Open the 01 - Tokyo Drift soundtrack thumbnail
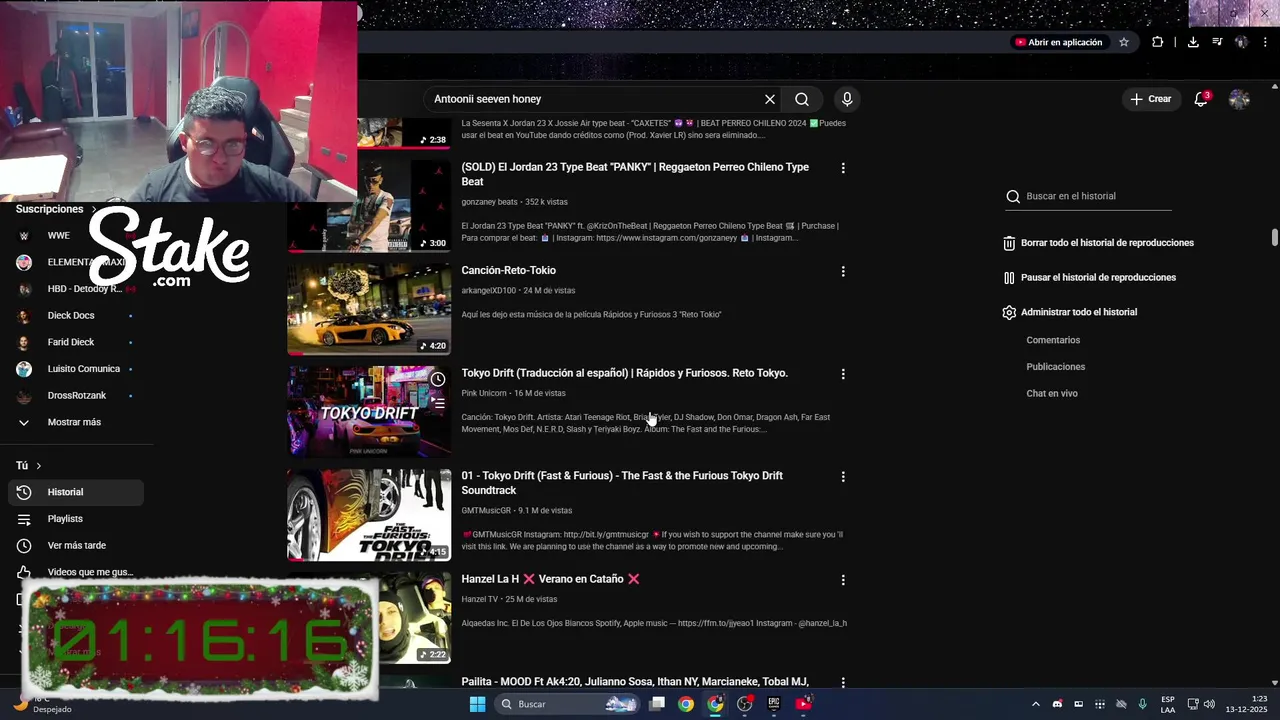The image size is (1280, 720). tap(369, 515)
